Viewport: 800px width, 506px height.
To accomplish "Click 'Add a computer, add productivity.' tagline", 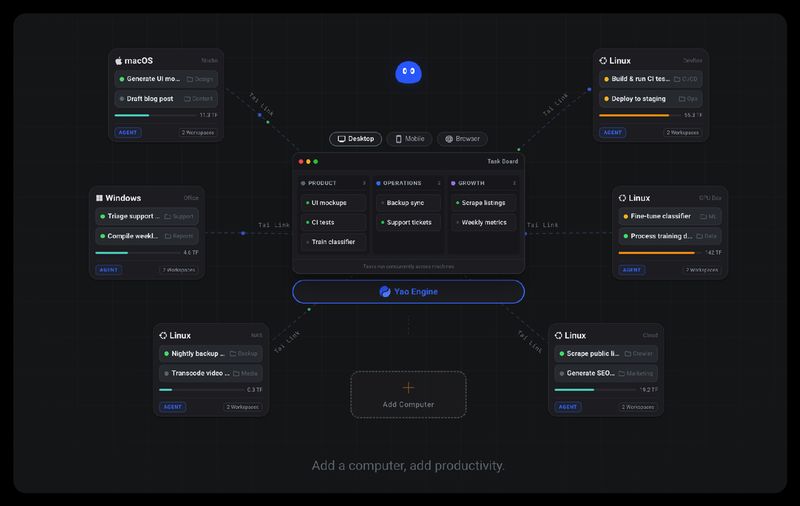I will (408, 465).
